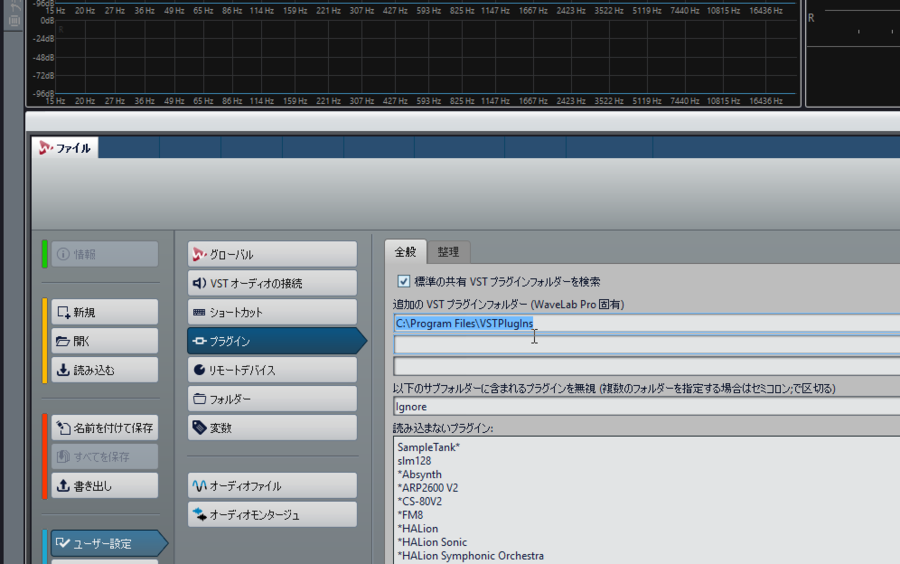
Task: Select the プラグイン settings entry
Action: click(276, 341)
